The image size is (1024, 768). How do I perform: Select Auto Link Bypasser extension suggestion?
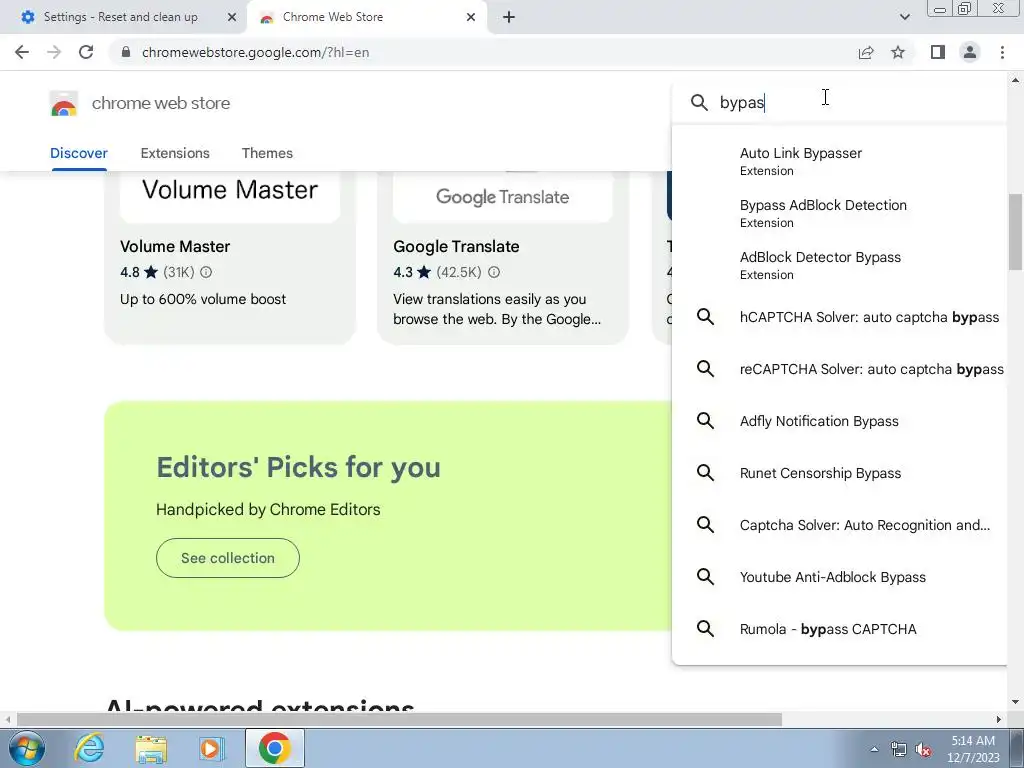840,161
